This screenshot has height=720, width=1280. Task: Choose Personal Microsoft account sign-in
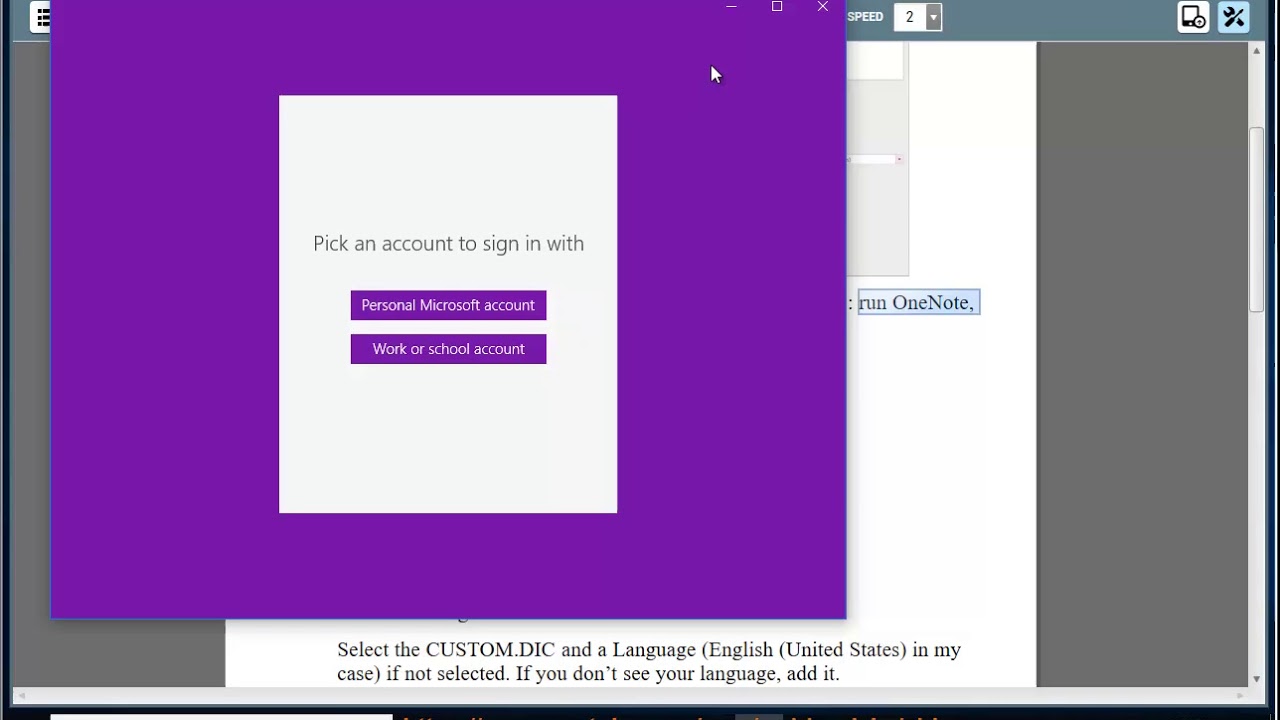(x=448, y=305)
